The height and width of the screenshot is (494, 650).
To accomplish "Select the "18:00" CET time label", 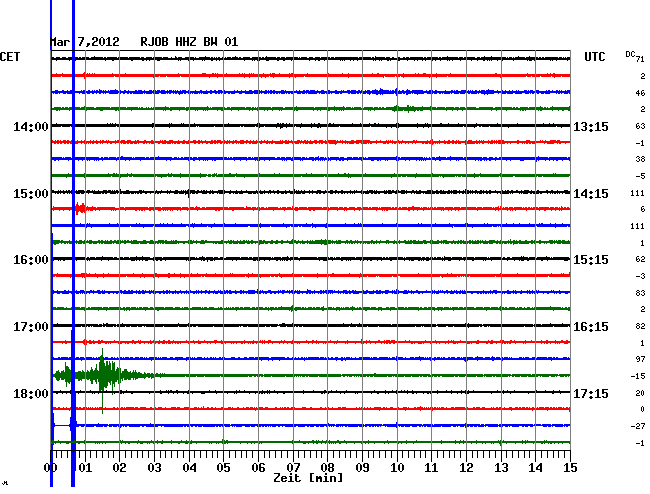I will [31, 394].
